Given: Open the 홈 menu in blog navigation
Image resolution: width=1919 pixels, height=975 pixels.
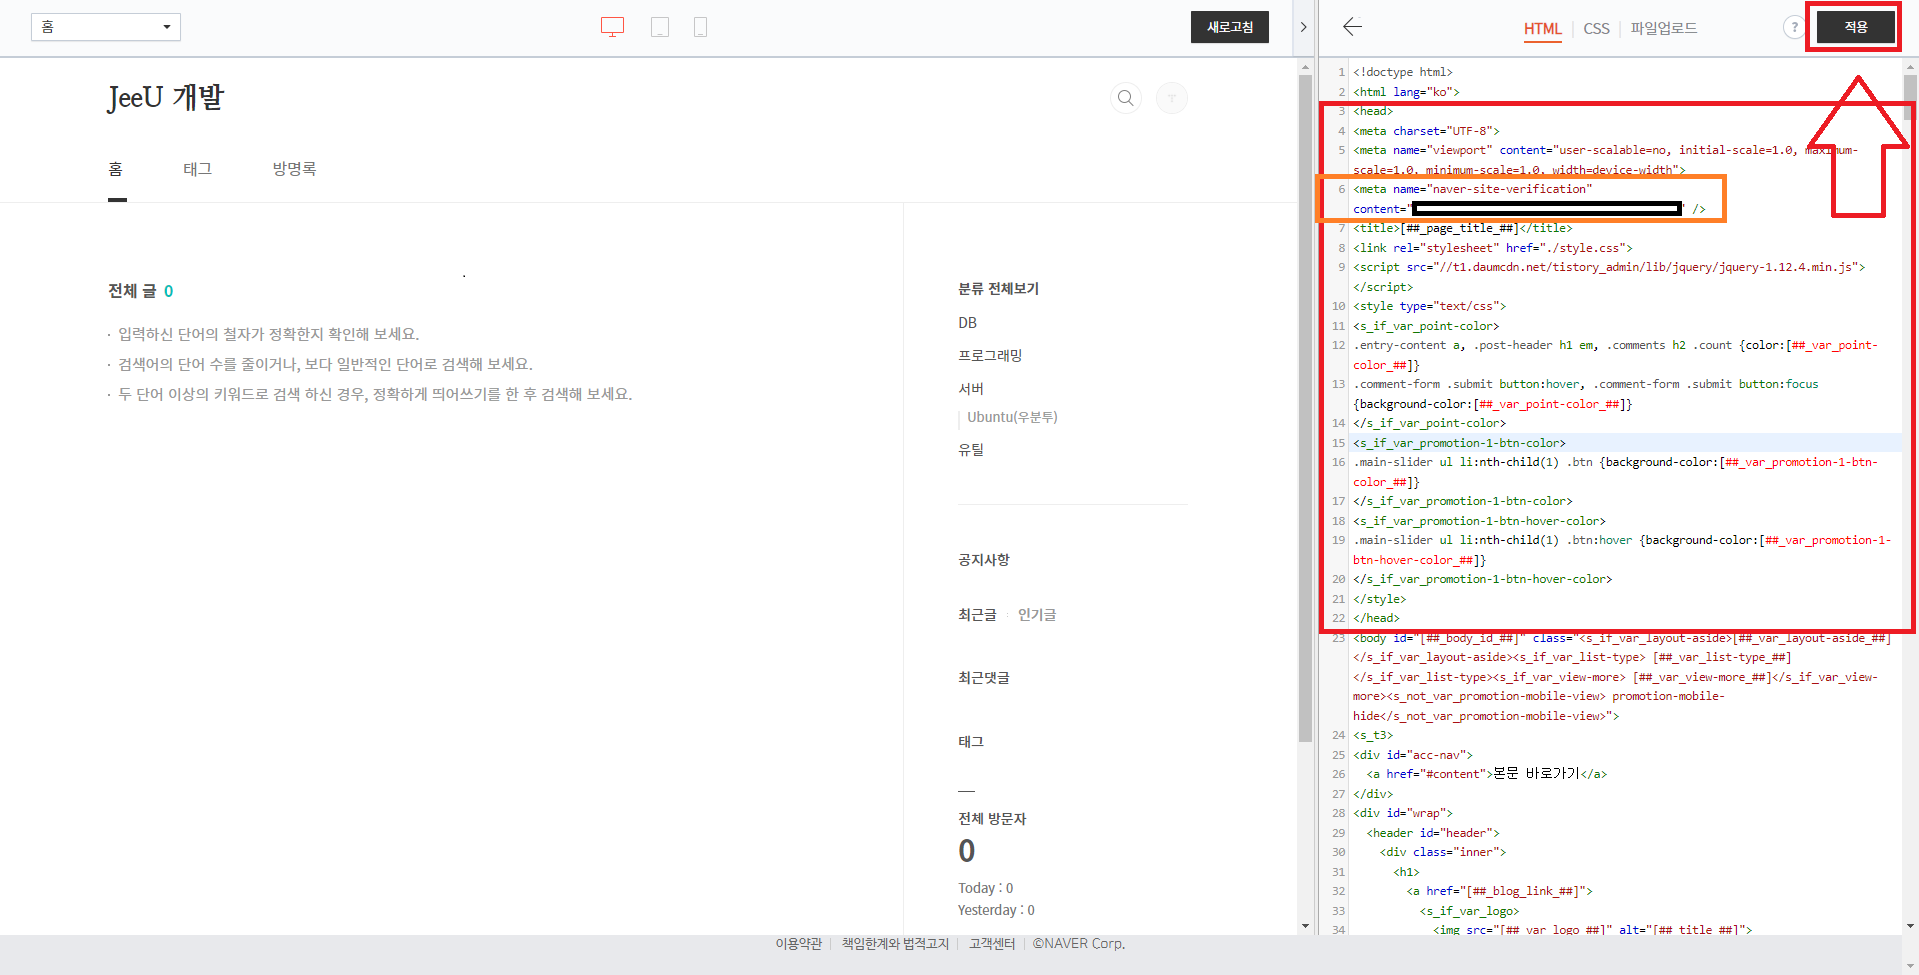Looking at the screenshot, I should point(116,169).
